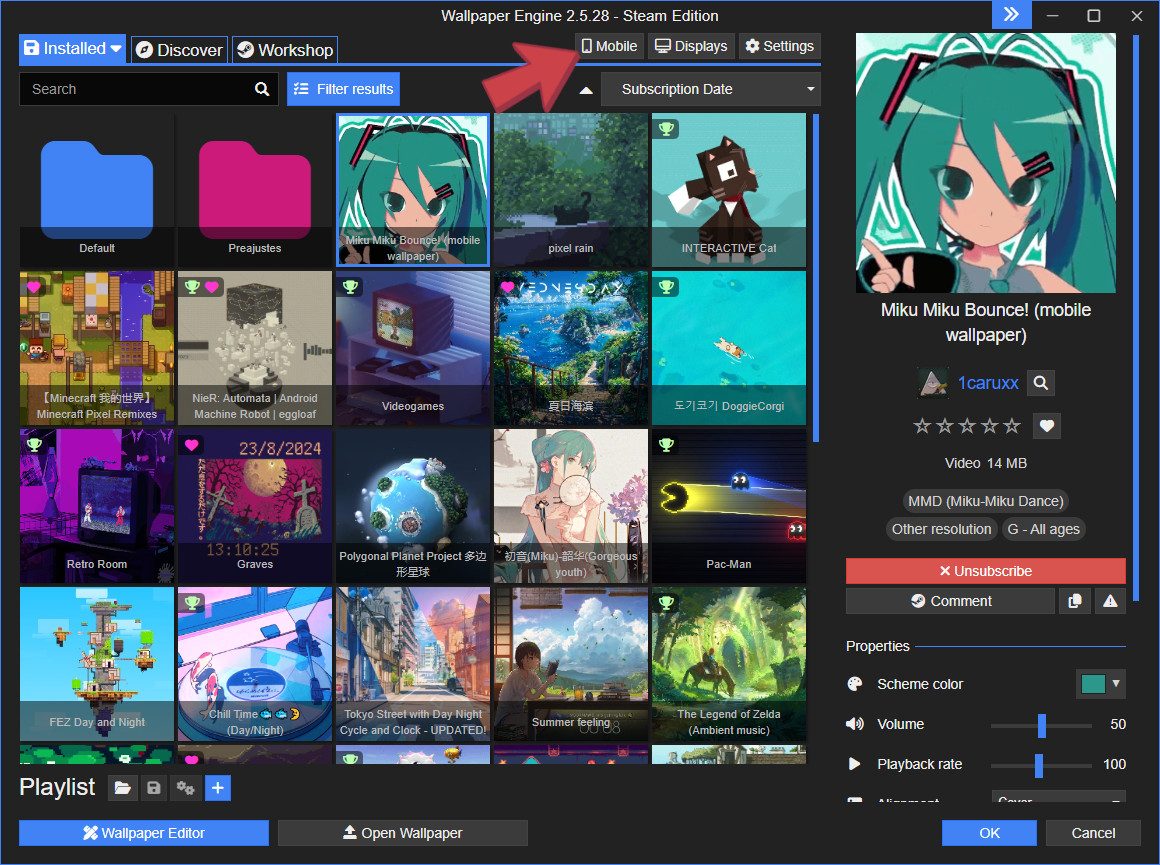Open the Settings tab
The image size is (1160, 865).
click(780, 46)
